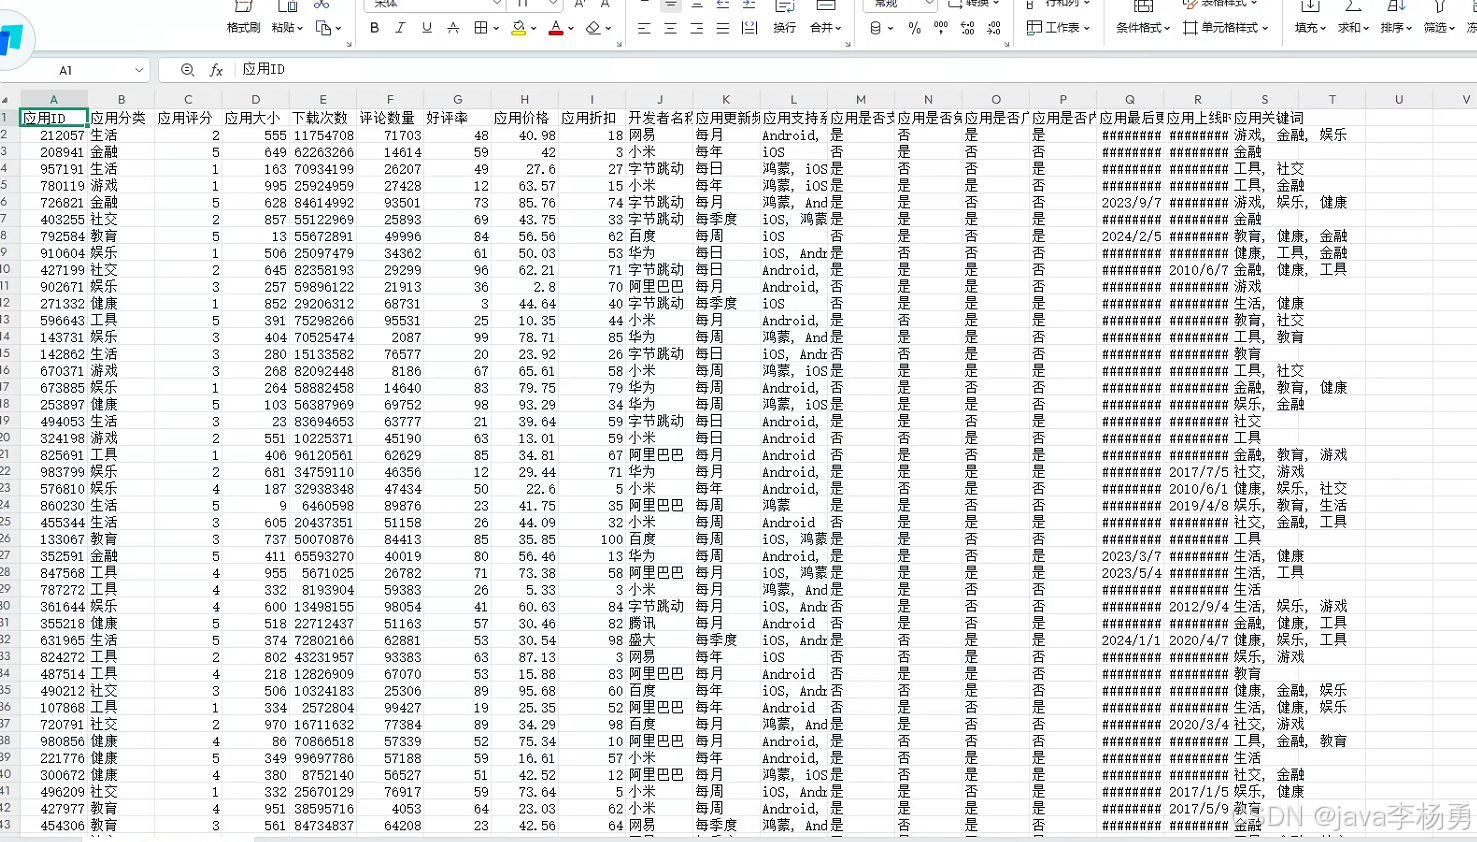1477x842 pixels.
Task: Apply percent style number format
Action: point(914,28)
